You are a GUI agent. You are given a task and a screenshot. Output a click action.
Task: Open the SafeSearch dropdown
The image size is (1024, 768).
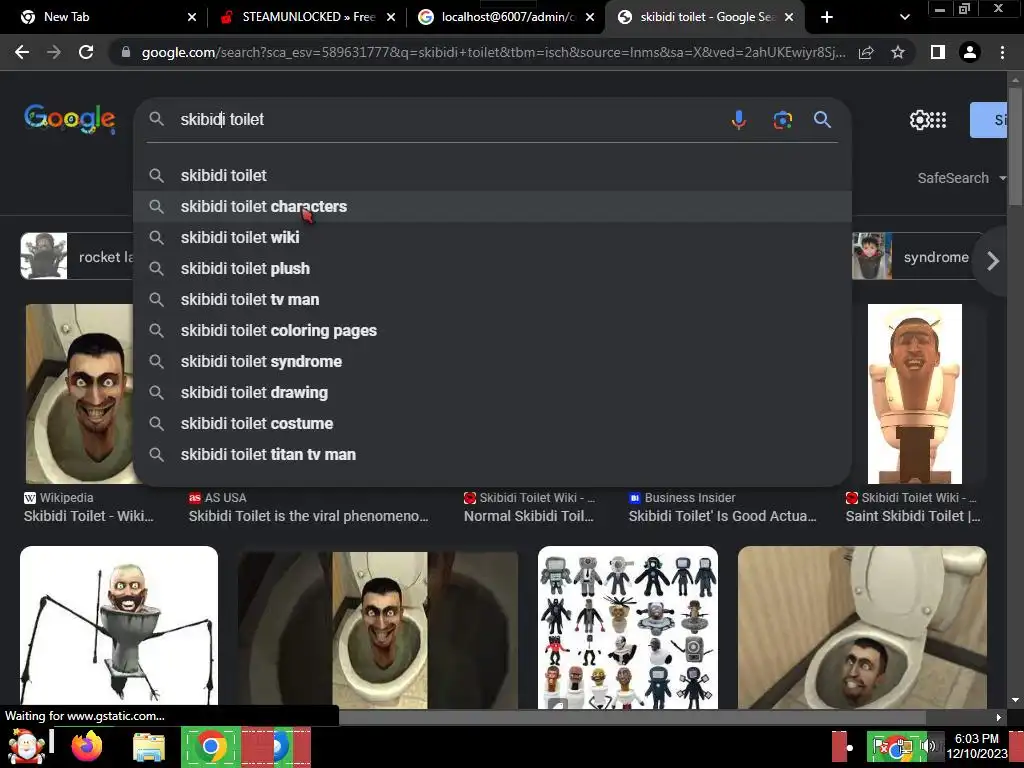(x=961, y=178)
